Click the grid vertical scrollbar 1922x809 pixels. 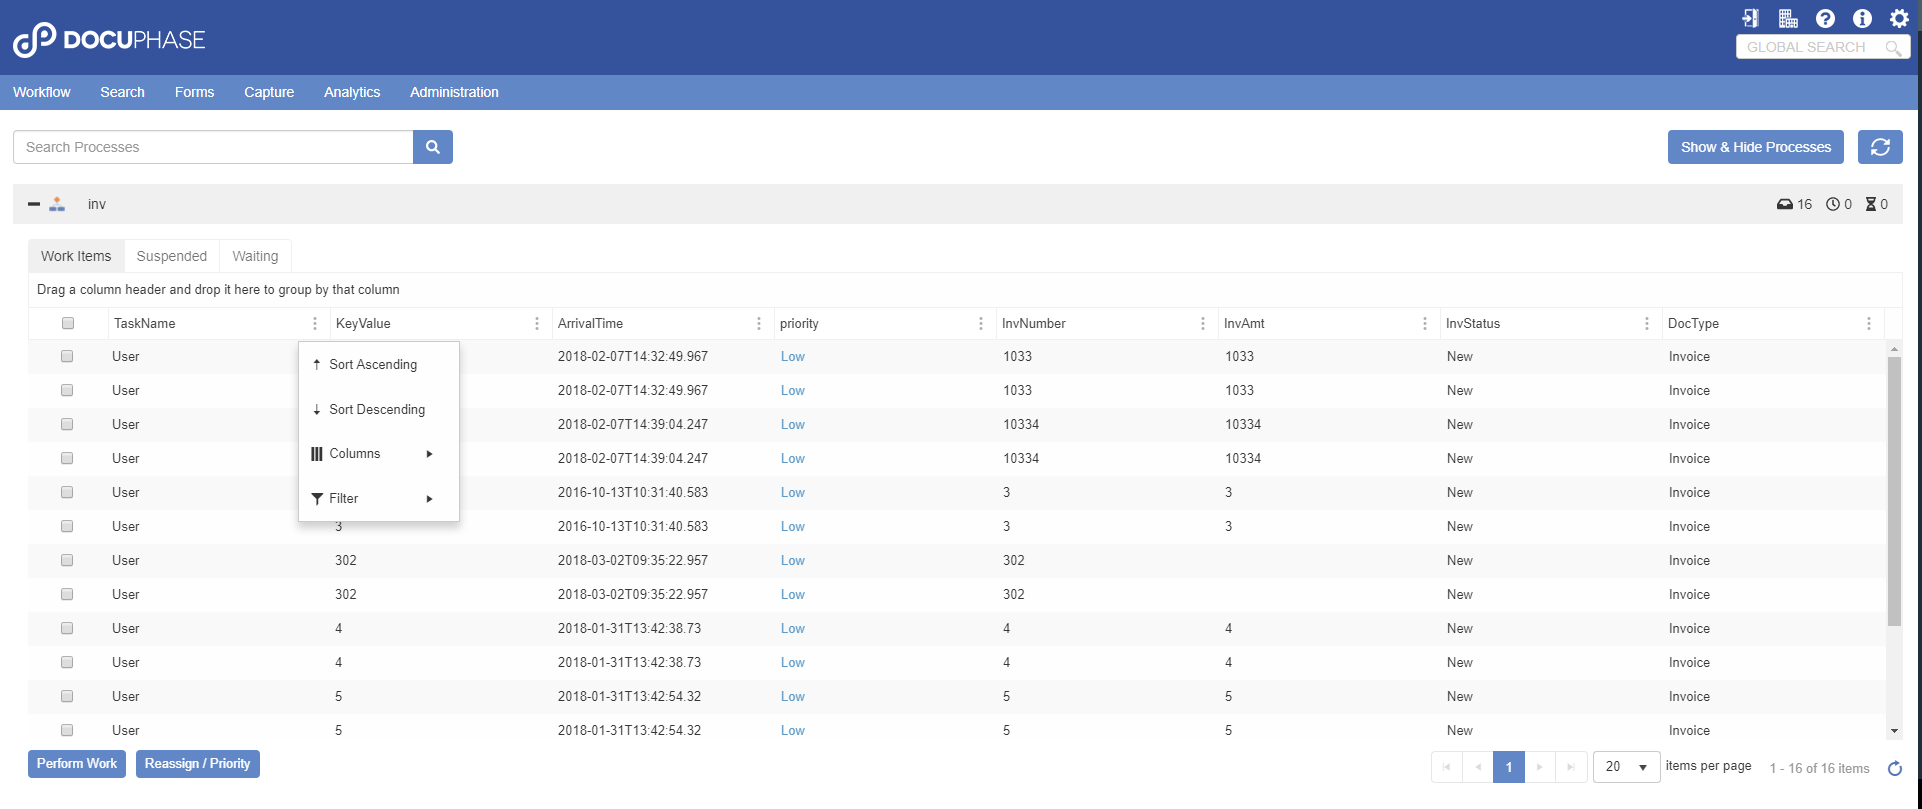click(1893, 490)
